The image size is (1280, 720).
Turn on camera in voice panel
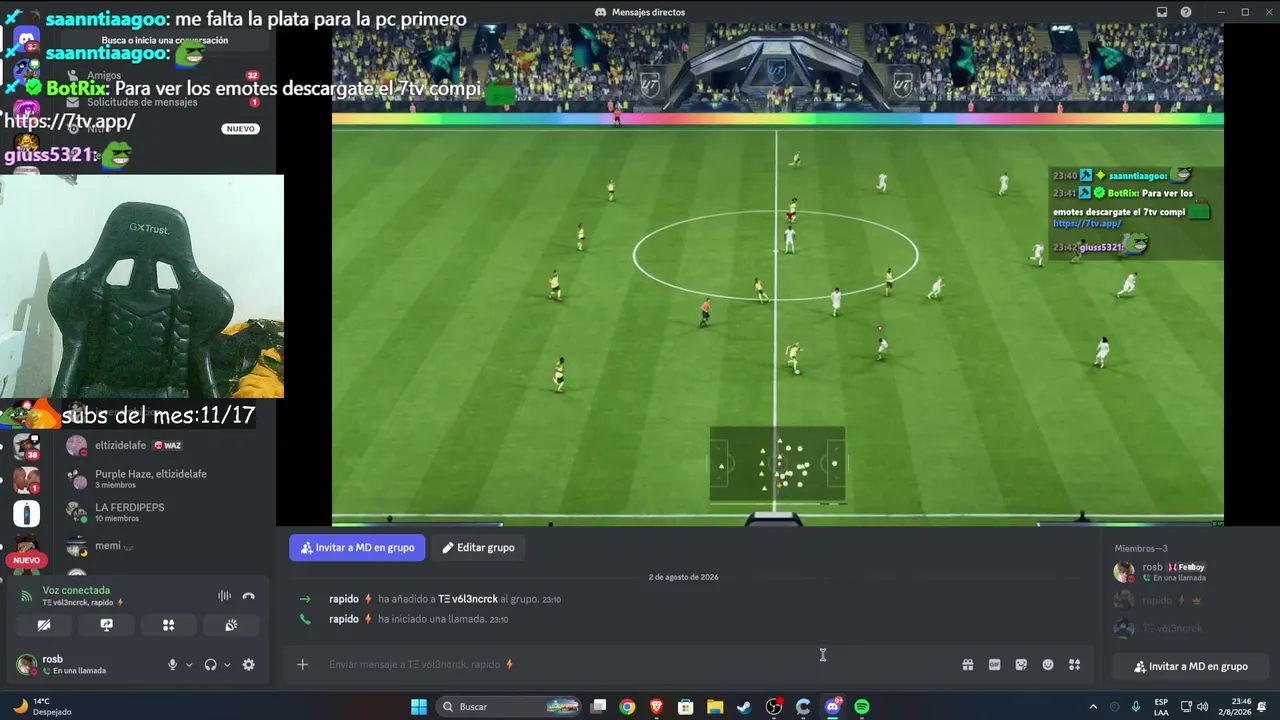(x=44, y=625)
